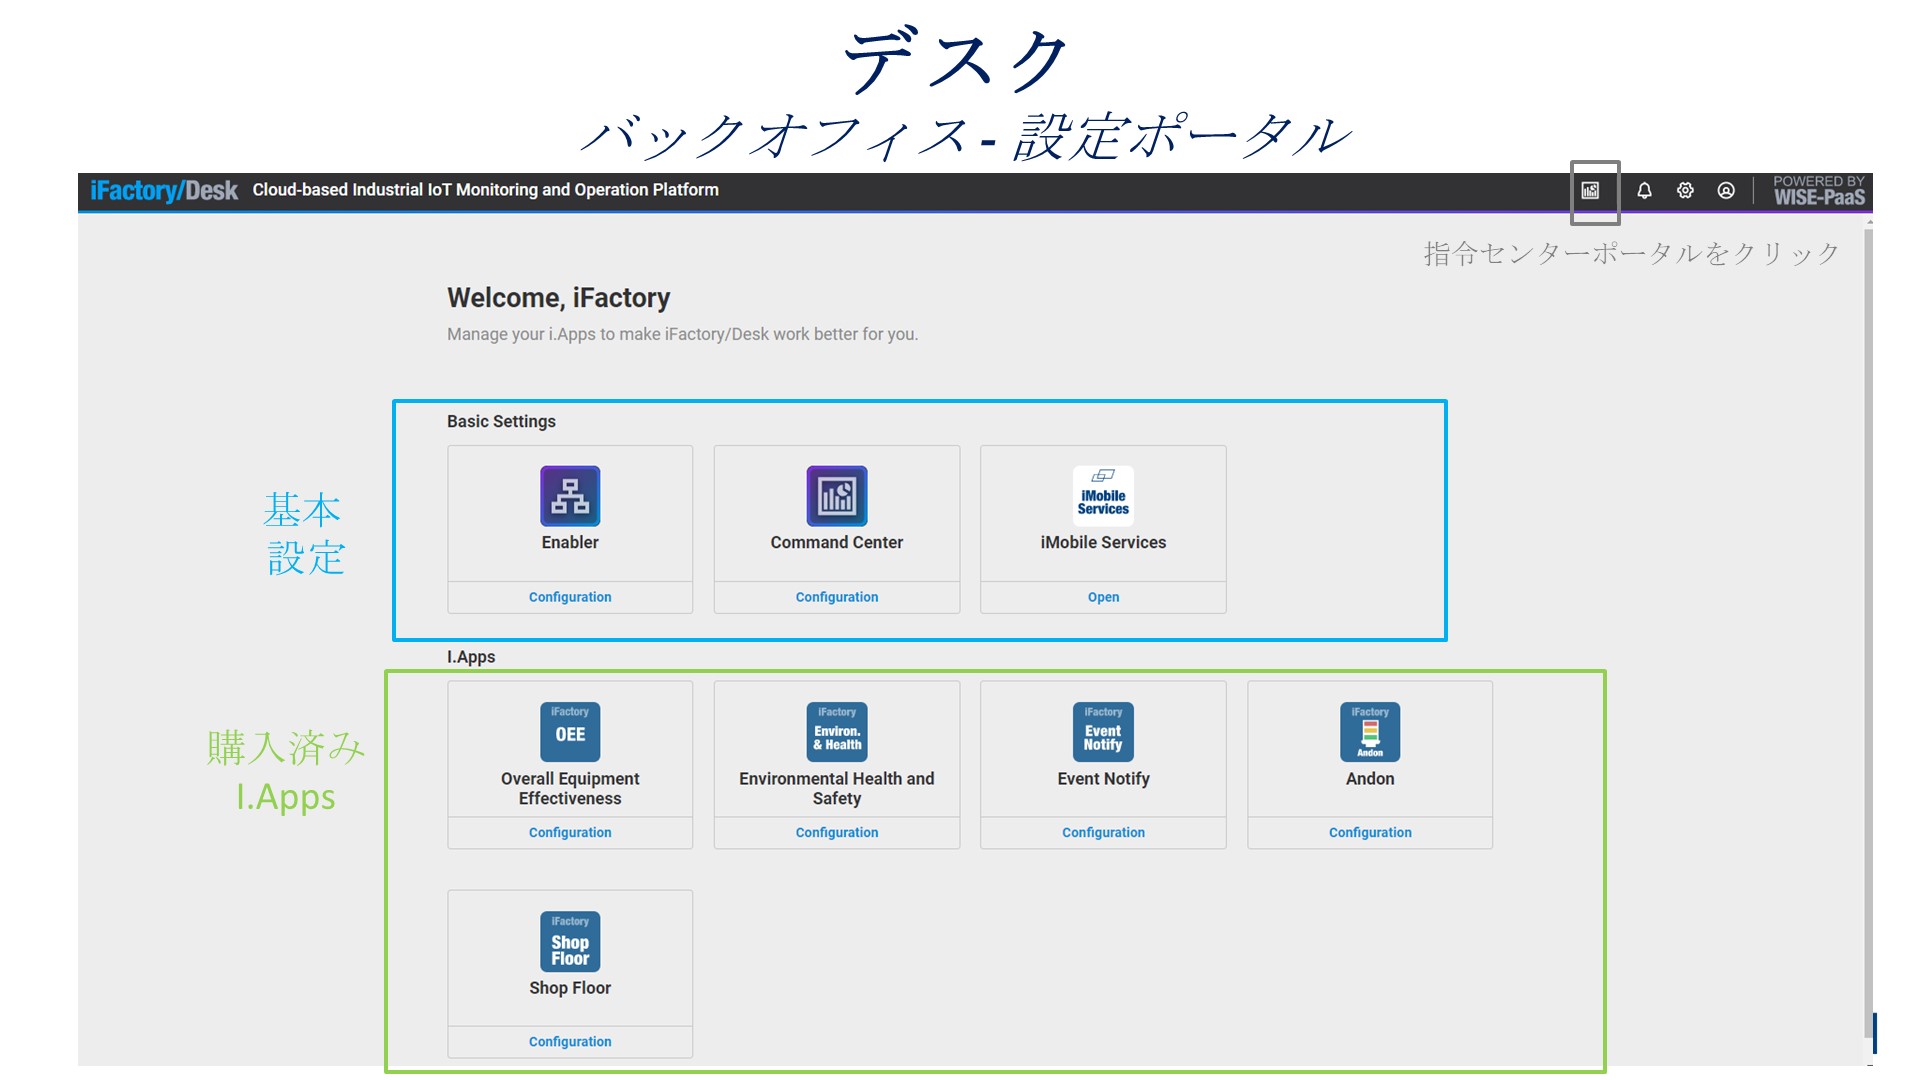This screenshot has height=1080, width=1920.
Task: Click the Command Center app icon
Action: click(837, 496)
